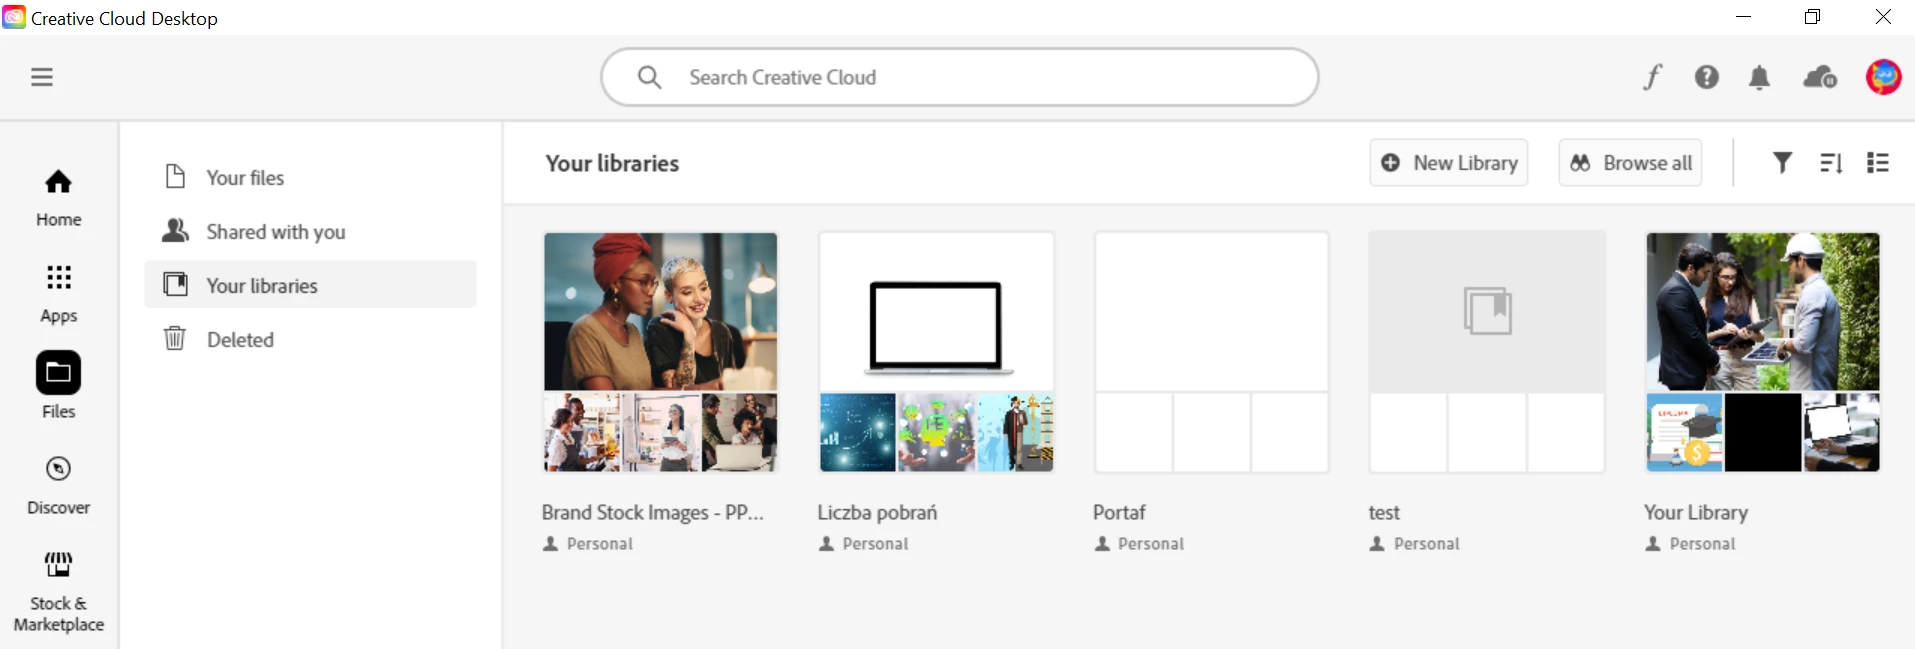
Task: Open the Files section
Action: click(59, 385)
